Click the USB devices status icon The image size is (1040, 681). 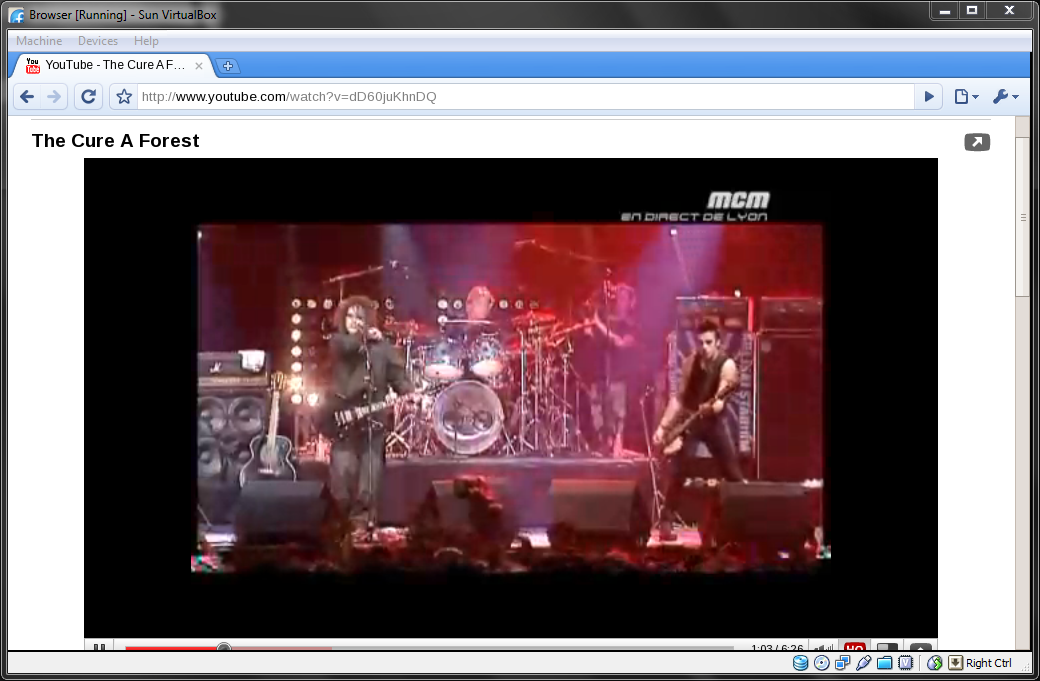point(864,662)
